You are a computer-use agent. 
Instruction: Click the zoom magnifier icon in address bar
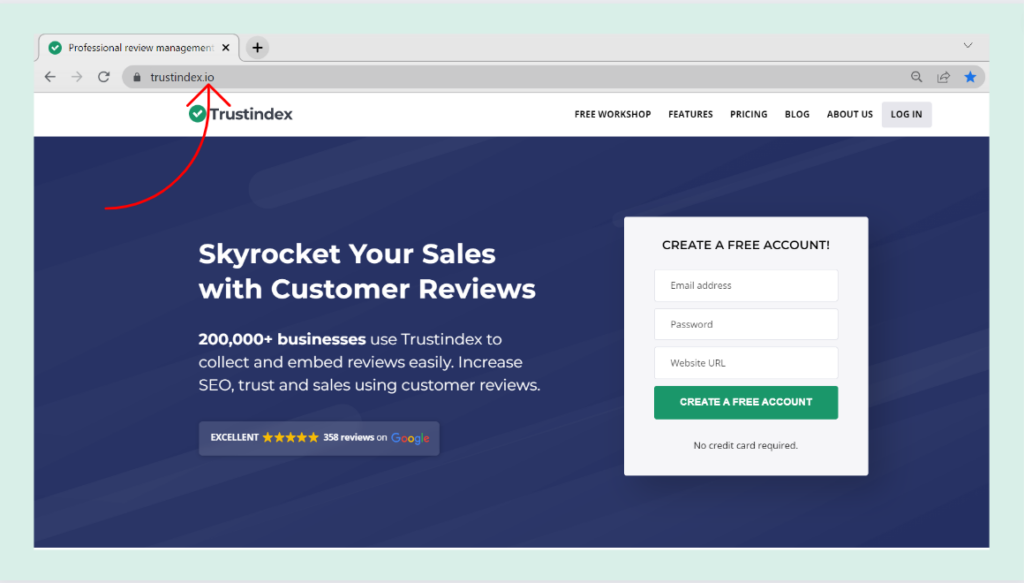click(916, 77)
